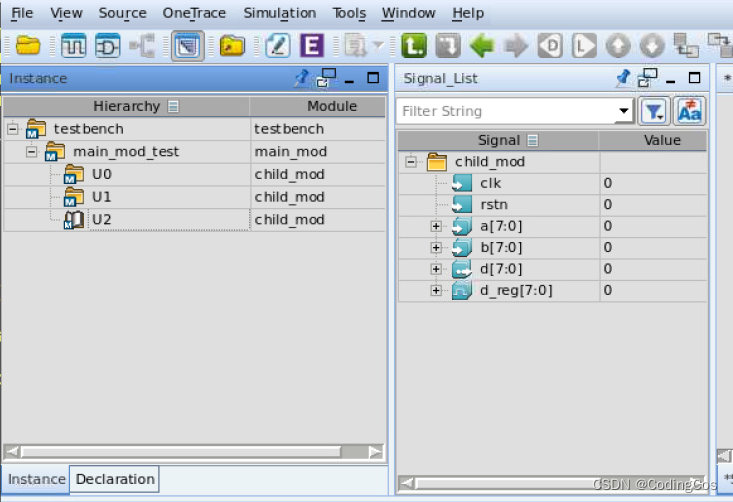Expand the a[7:0] bus signal
This screenshot has height=502, width=733.
[436, 226]
